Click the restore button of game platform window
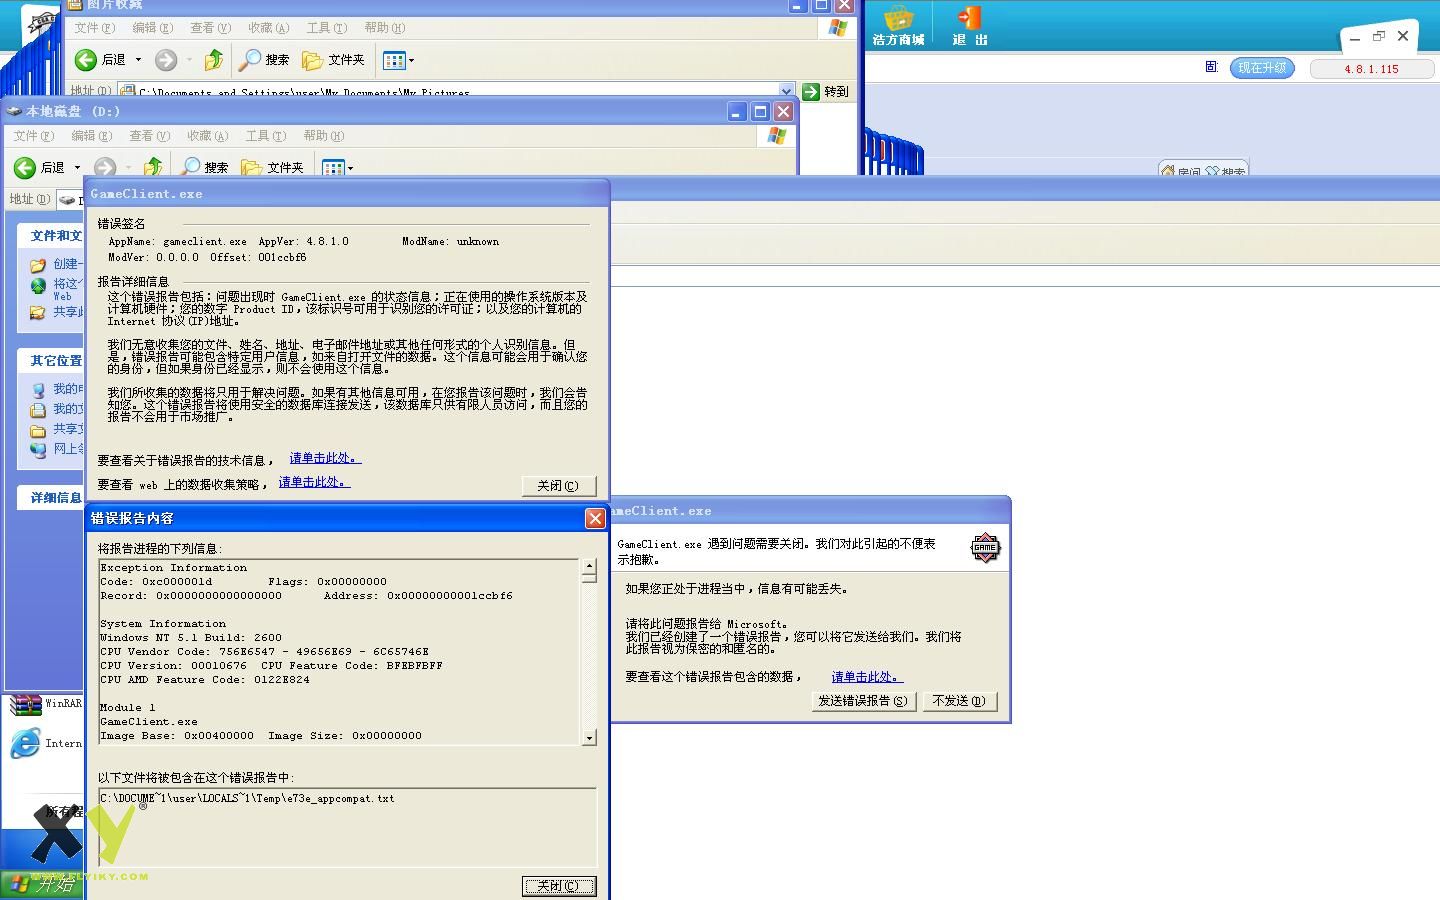 coord(1379,37)
